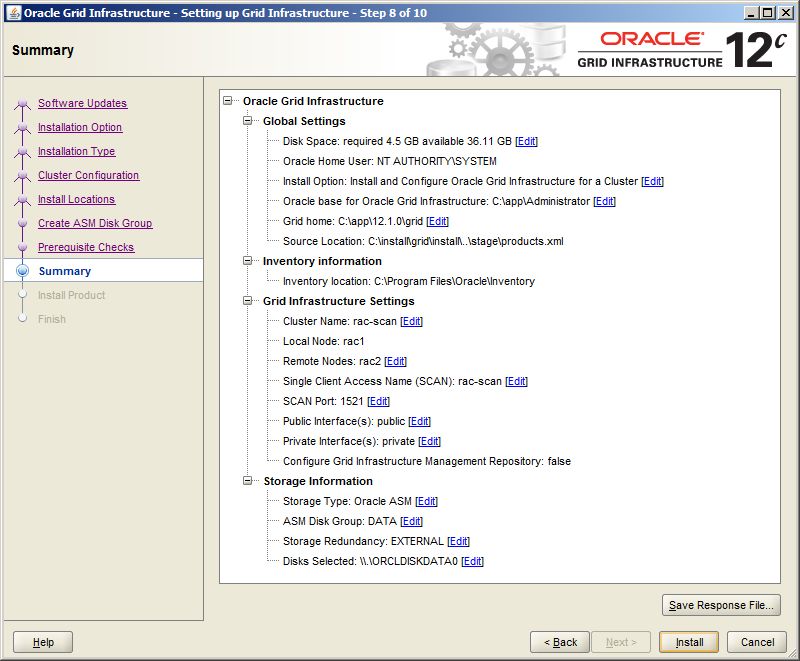
Task: Select Oracle Home User row
Action: [x=390, y=161]
